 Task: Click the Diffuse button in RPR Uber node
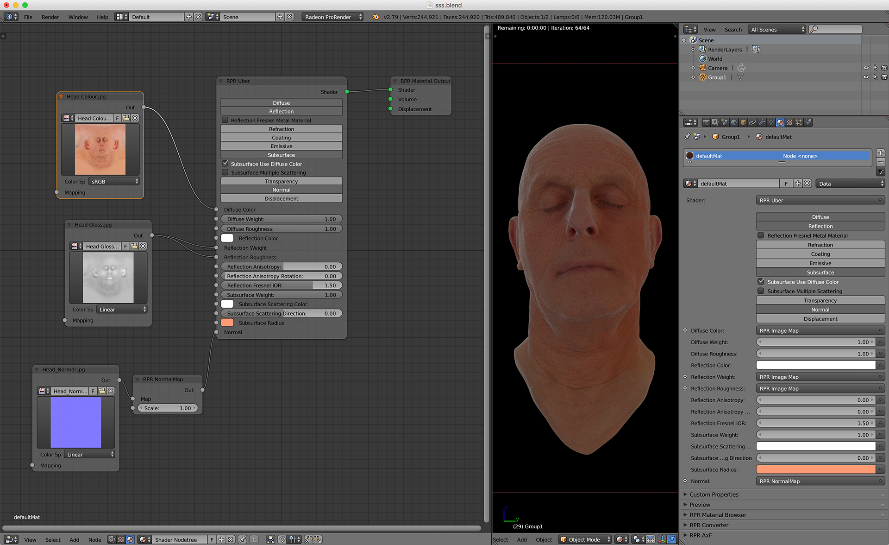pyautogui.click(x=281, y=103)
